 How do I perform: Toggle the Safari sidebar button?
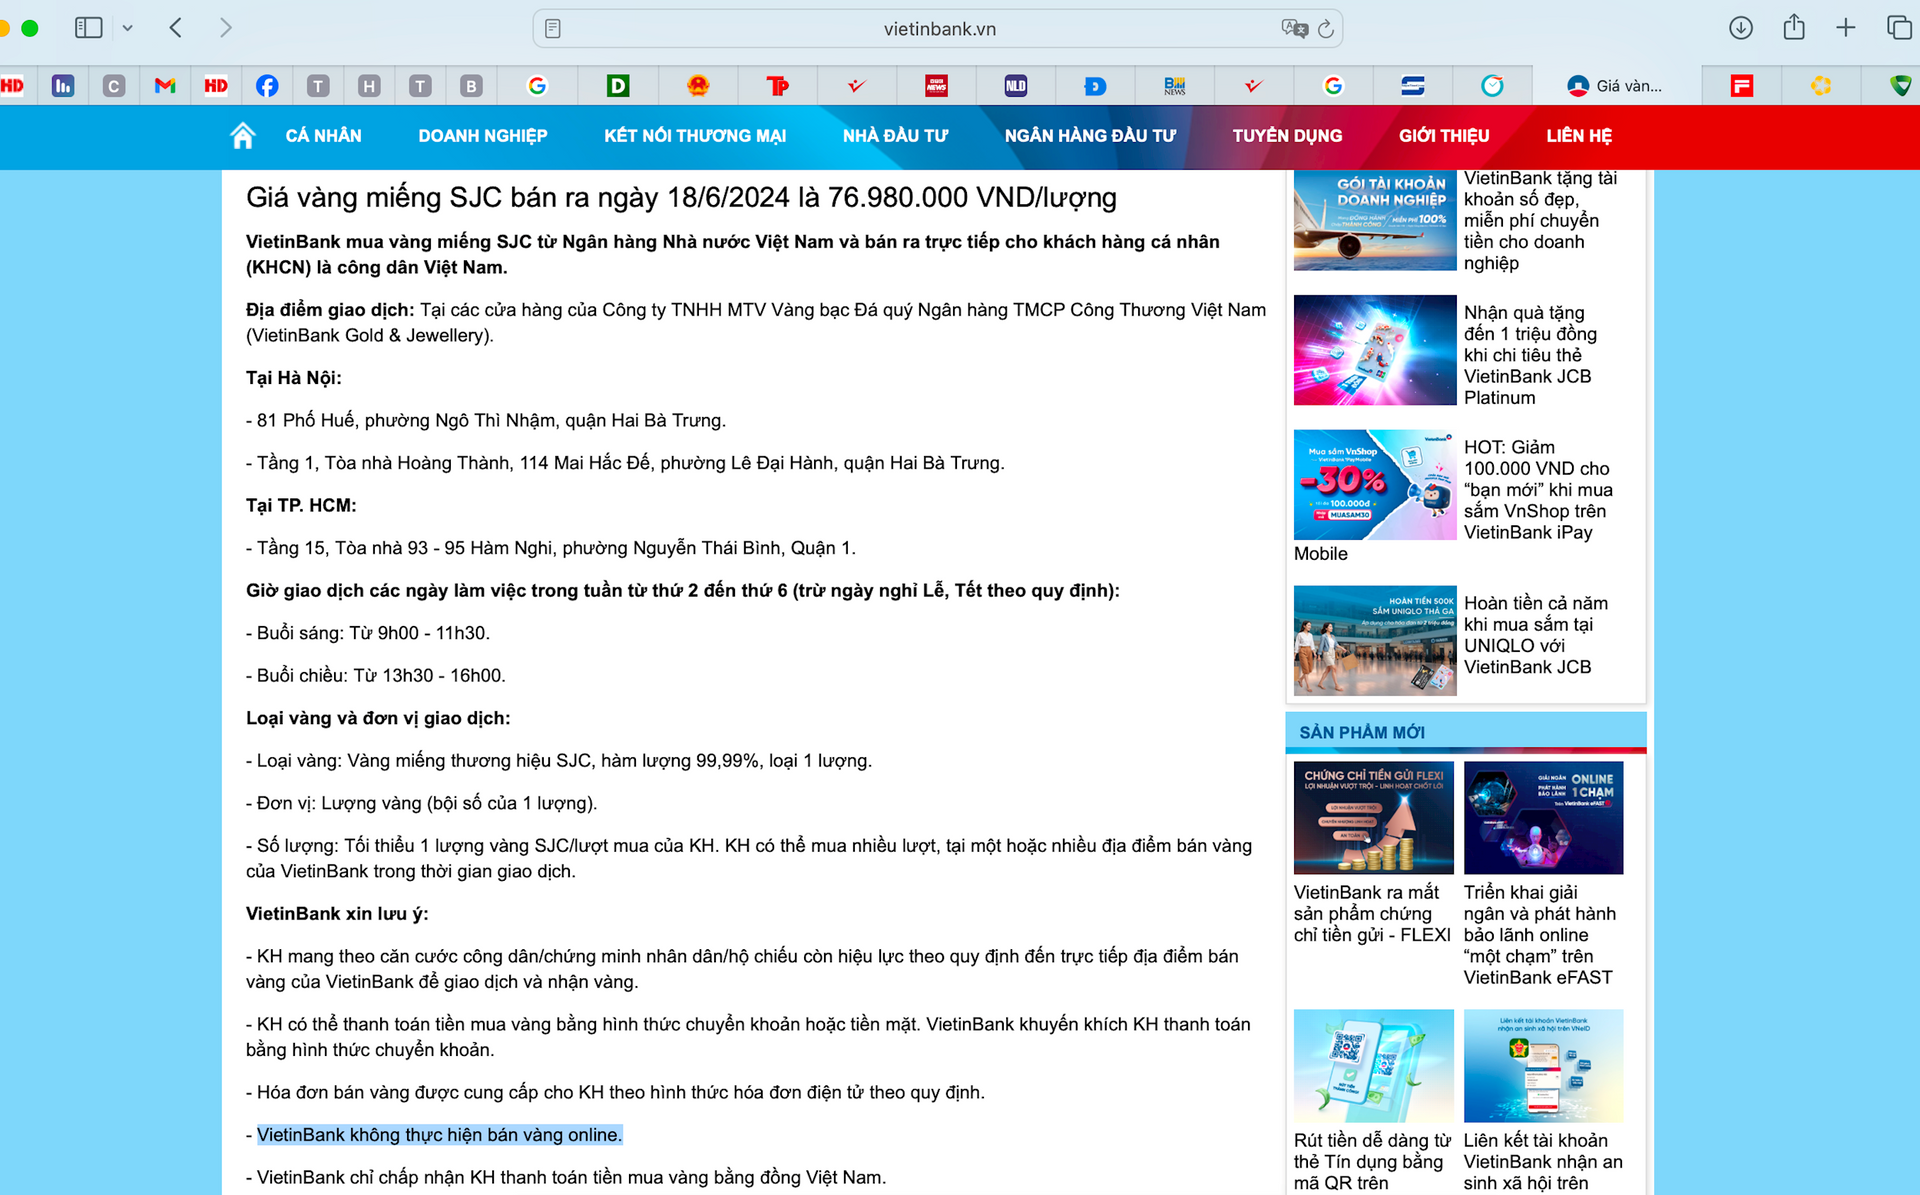click(x=89, y=28)
